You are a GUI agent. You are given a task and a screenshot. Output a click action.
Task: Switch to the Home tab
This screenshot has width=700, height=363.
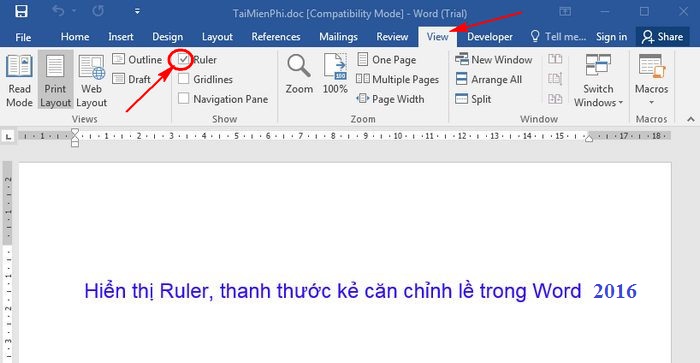click(75, 37)
